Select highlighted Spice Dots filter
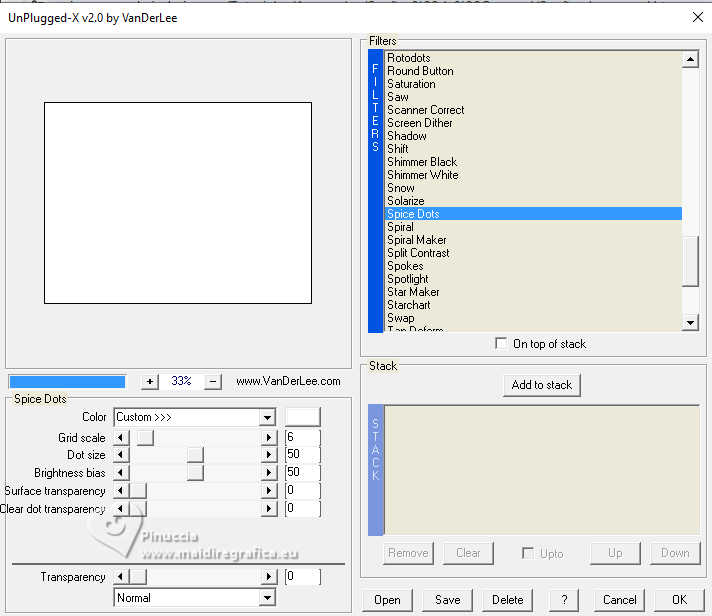This screenshot has height=616, width=712. pyautogui.click(x=534, y=214)
